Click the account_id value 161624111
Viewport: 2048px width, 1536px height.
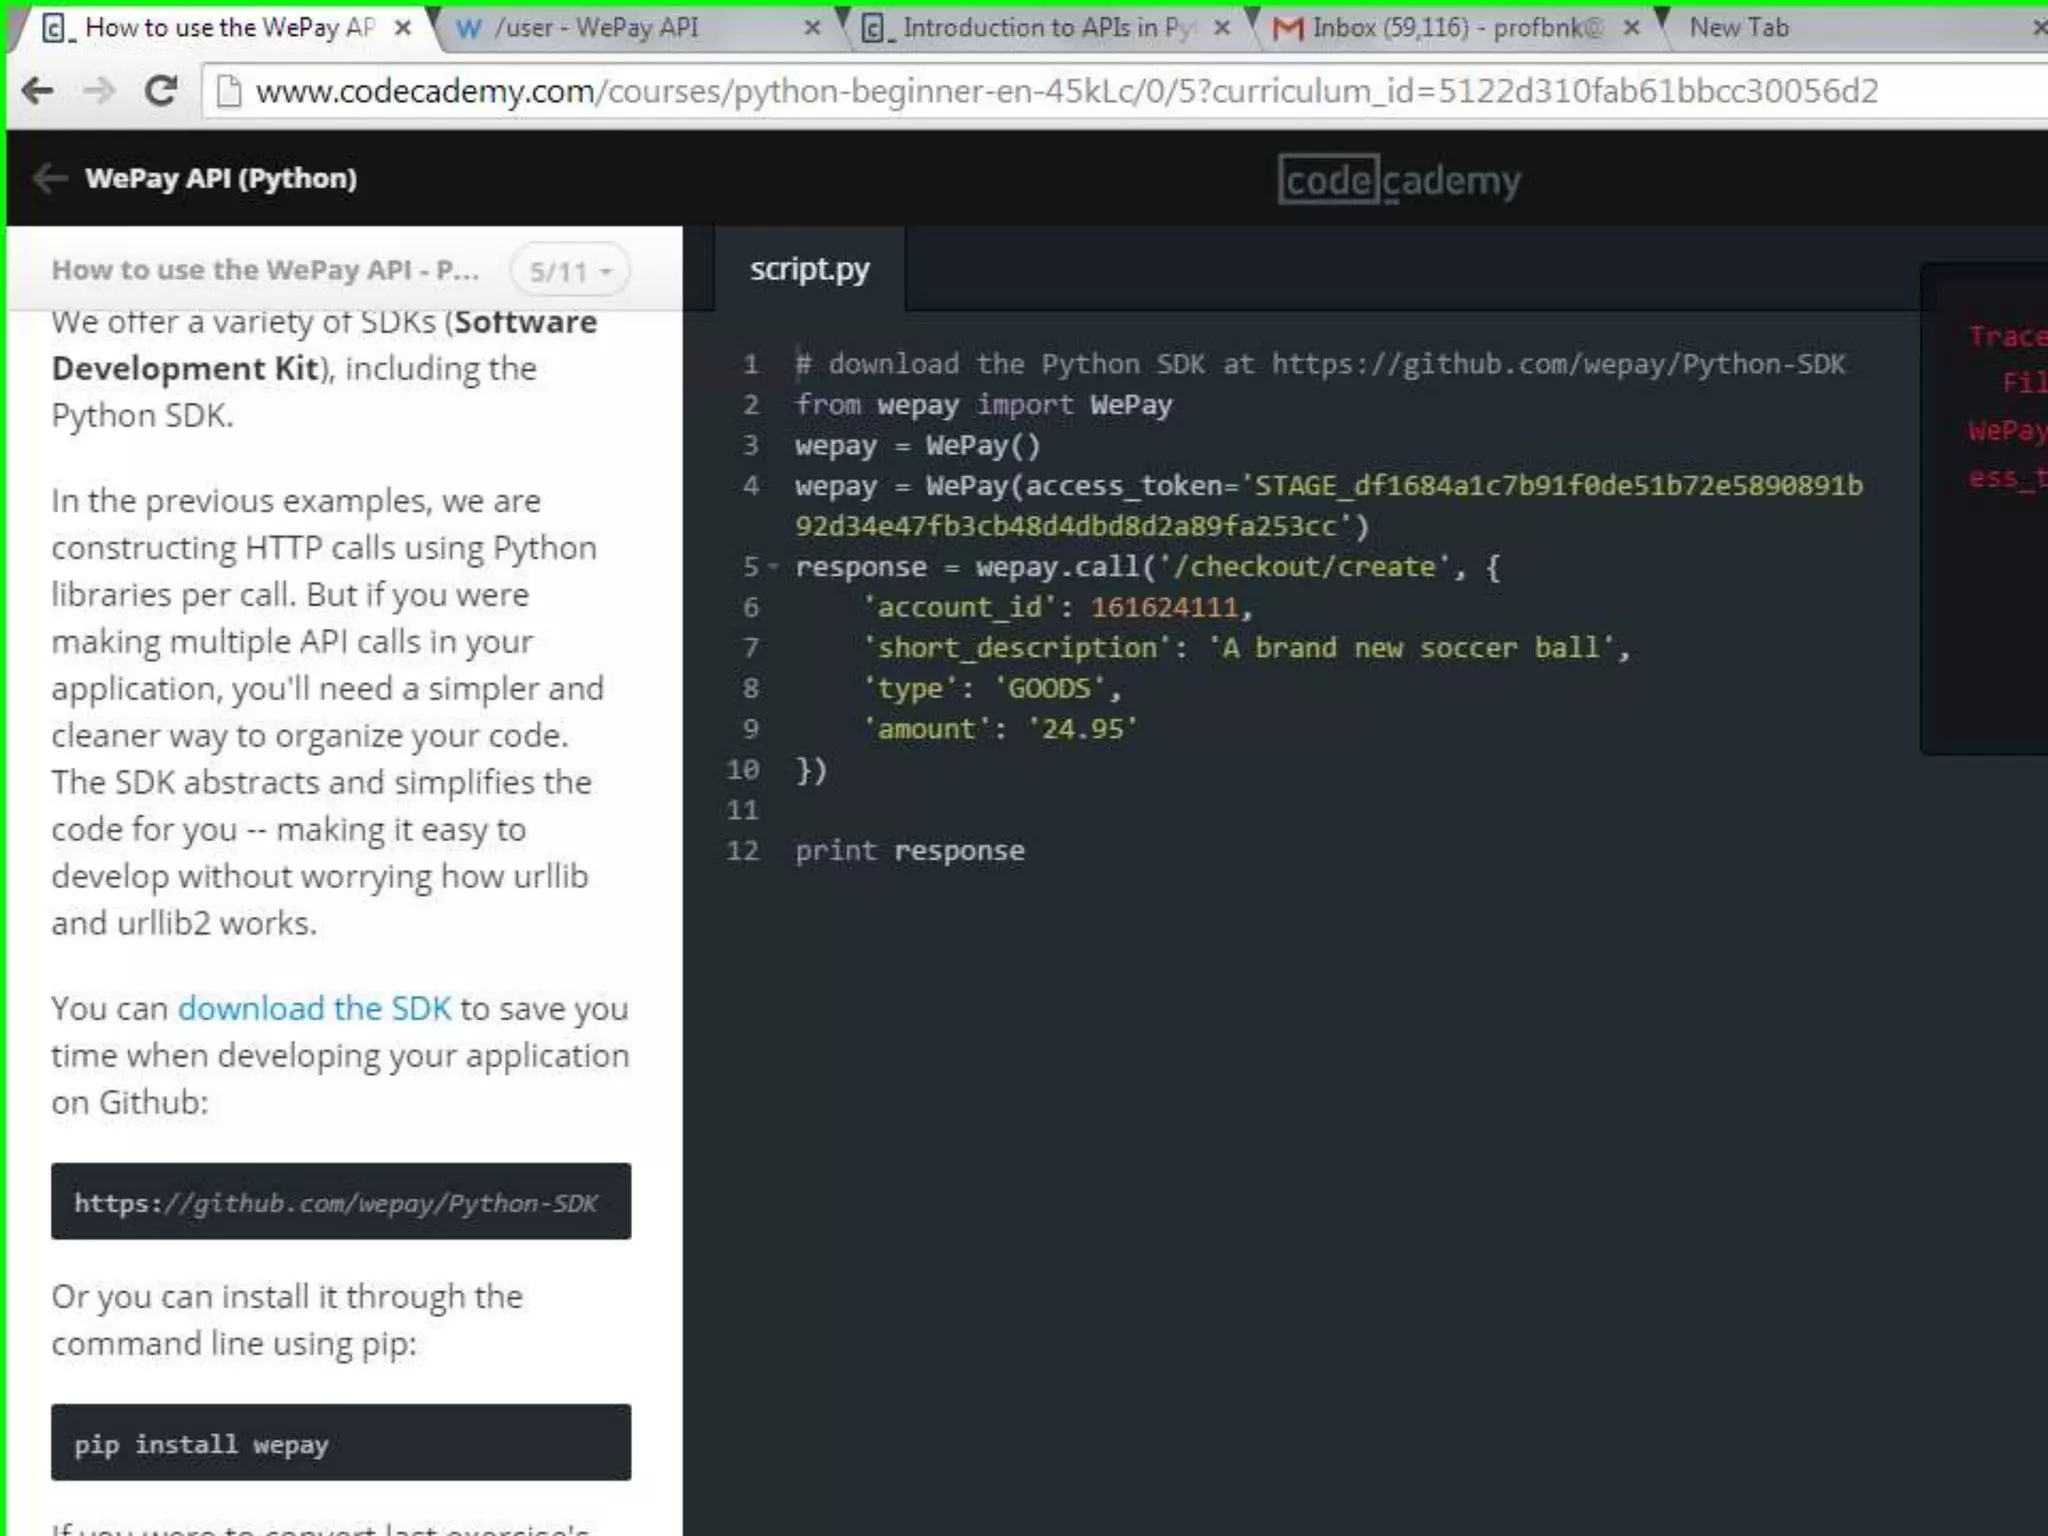[x=1164, y=608]
